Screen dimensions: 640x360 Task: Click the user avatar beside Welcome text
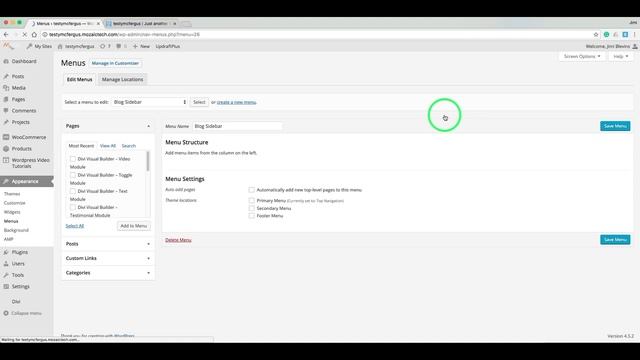pos(635,47)
